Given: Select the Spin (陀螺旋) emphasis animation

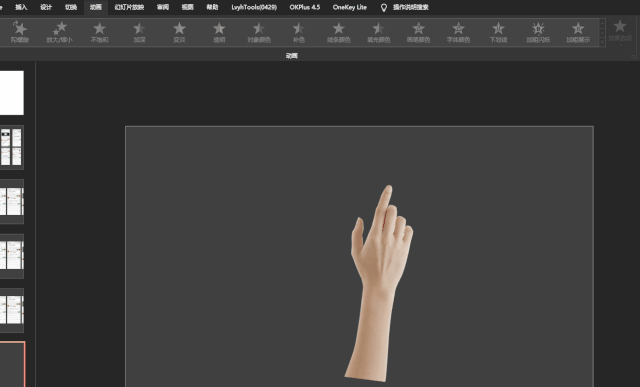Looking at the screenshot, I should pos(20,32).
